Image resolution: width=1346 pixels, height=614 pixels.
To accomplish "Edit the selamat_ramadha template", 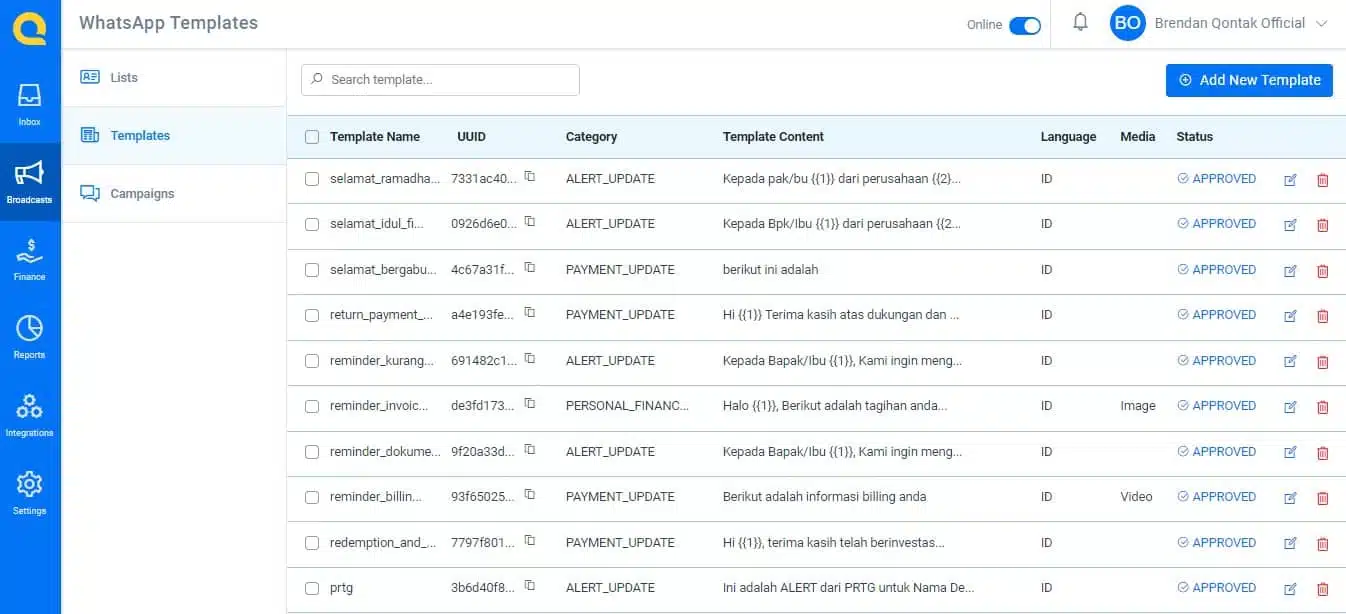I will pos(1290,180).
